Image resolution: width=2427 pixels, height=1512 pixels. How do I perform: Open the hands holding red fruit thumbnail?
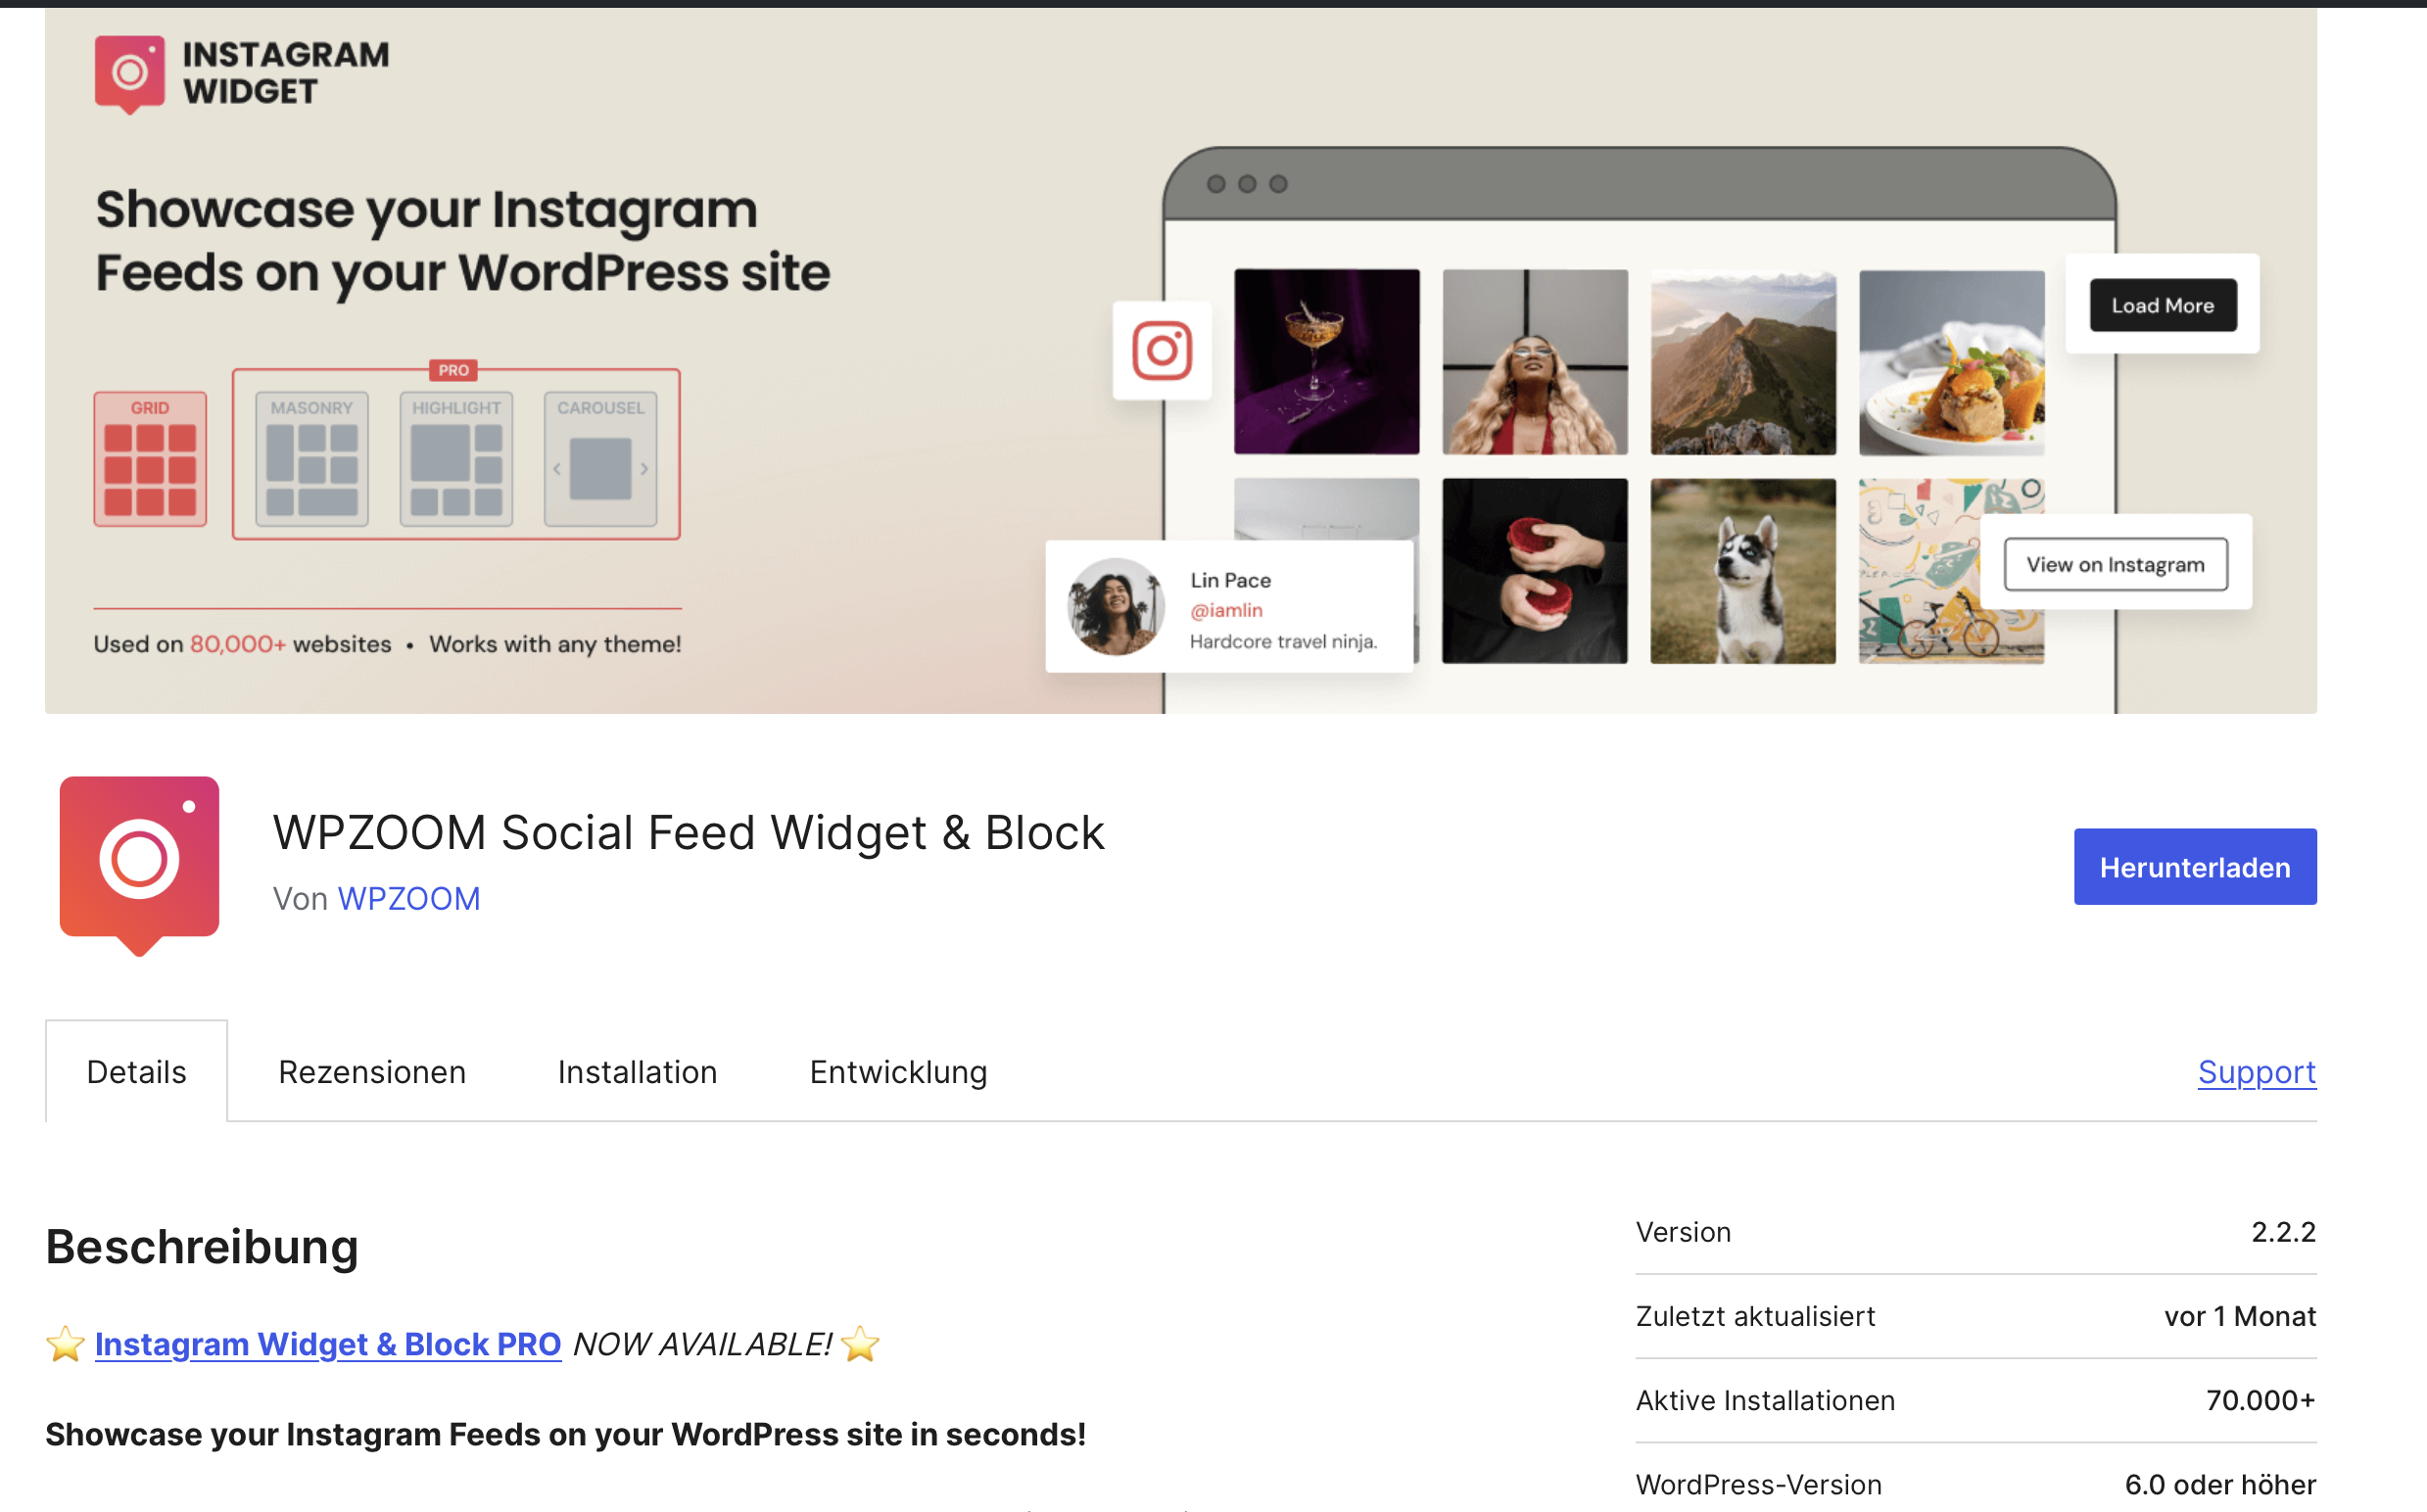point(1534,570)
